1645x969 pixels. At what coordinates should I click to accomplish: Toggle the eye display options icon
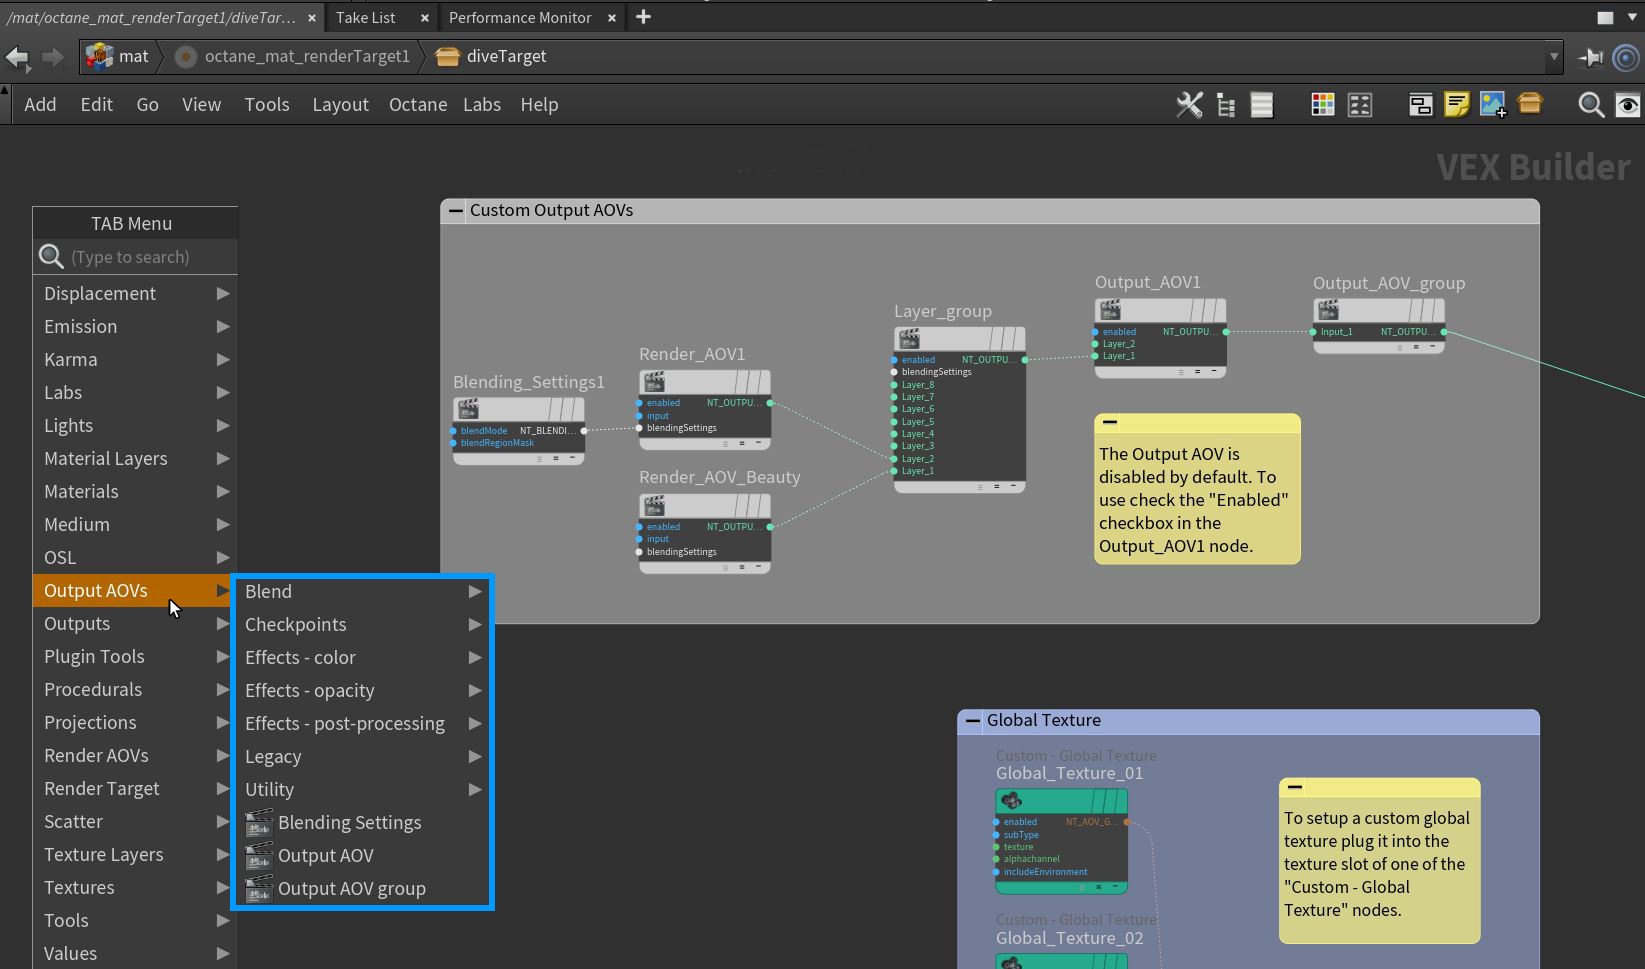click(x=1627, y=105)
